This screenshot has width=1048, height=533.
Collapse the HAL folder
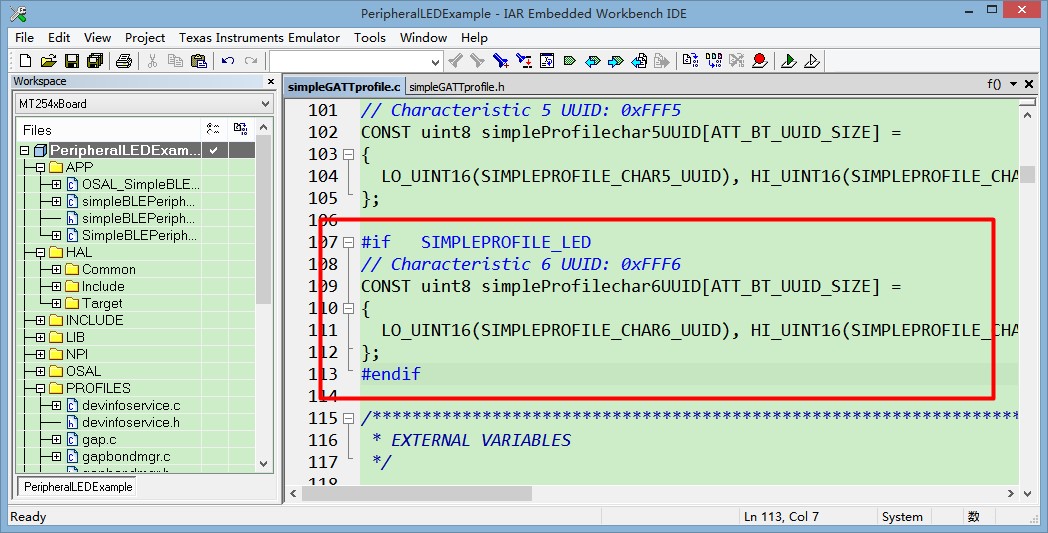[40, 253]
